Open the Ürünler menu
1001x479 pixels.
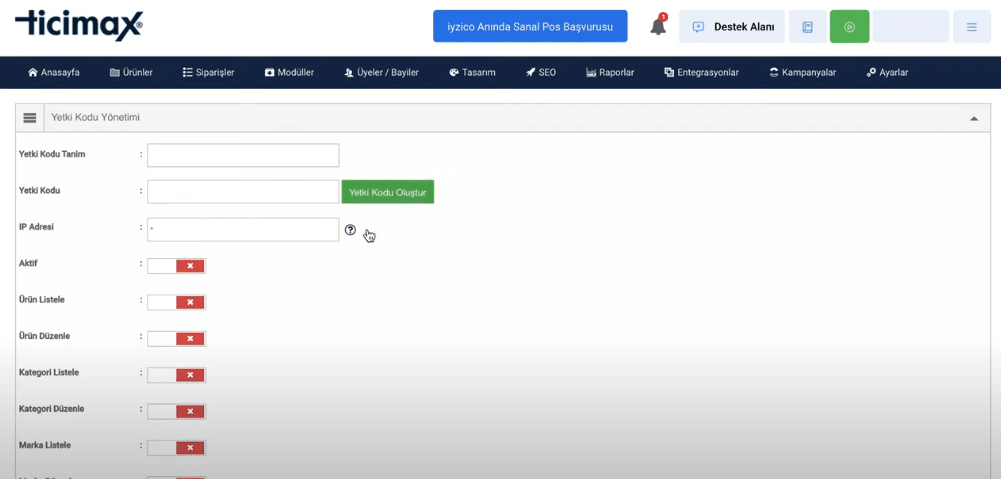coord(131,73)
